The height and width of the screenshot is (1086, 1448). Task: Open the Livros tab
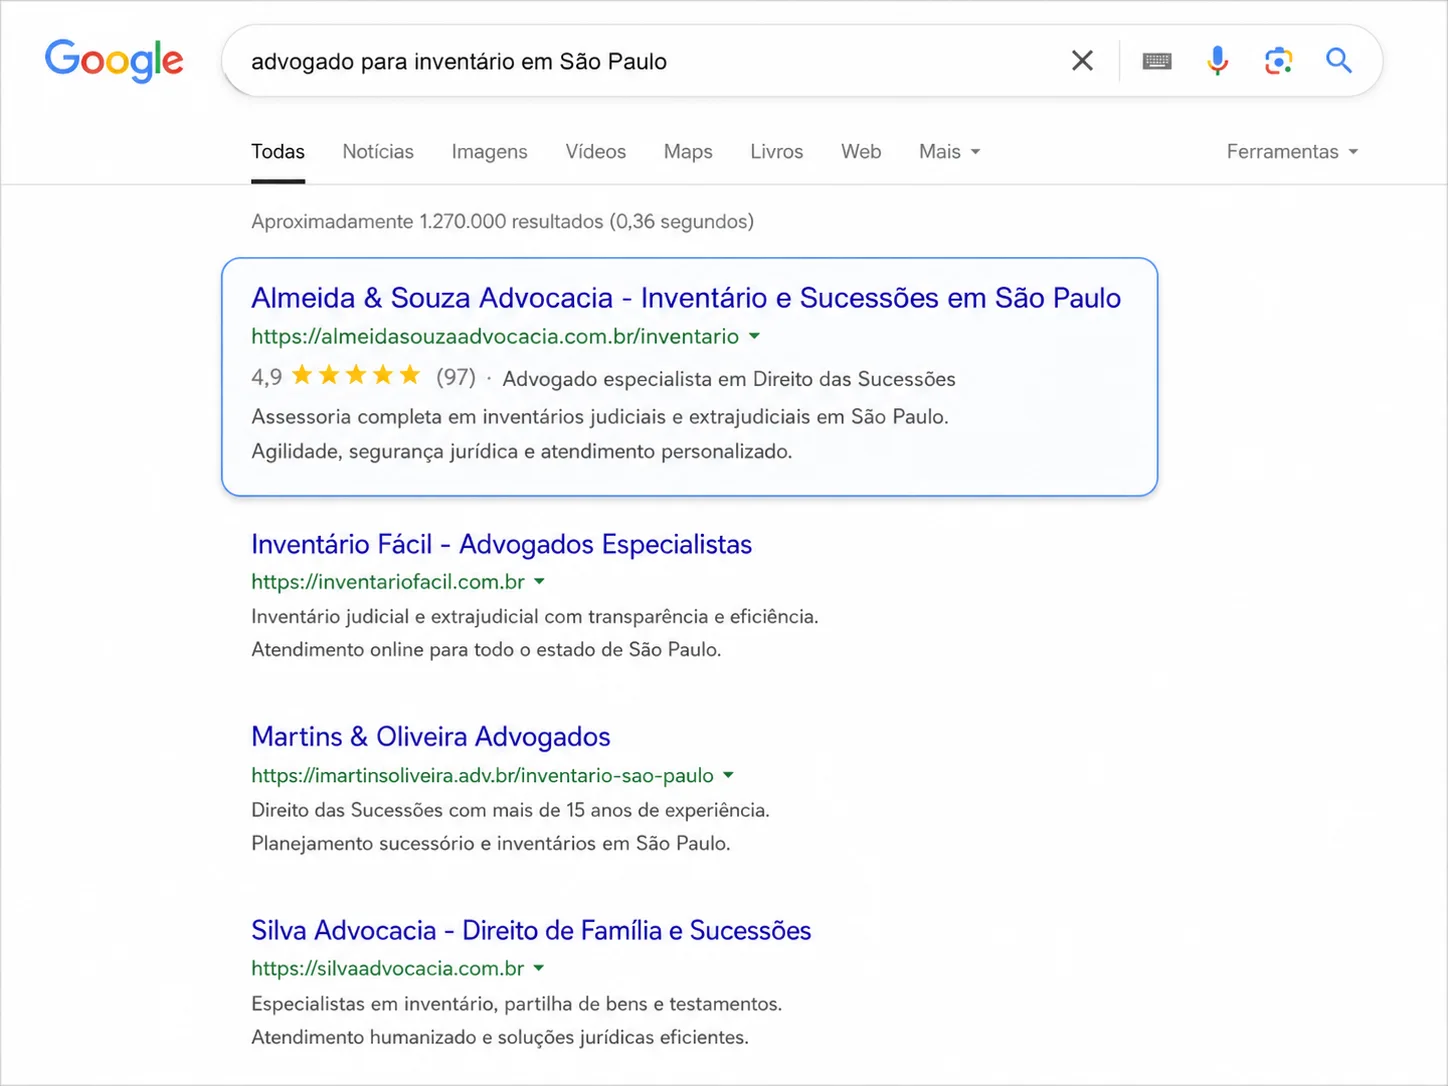coord(777,152)
